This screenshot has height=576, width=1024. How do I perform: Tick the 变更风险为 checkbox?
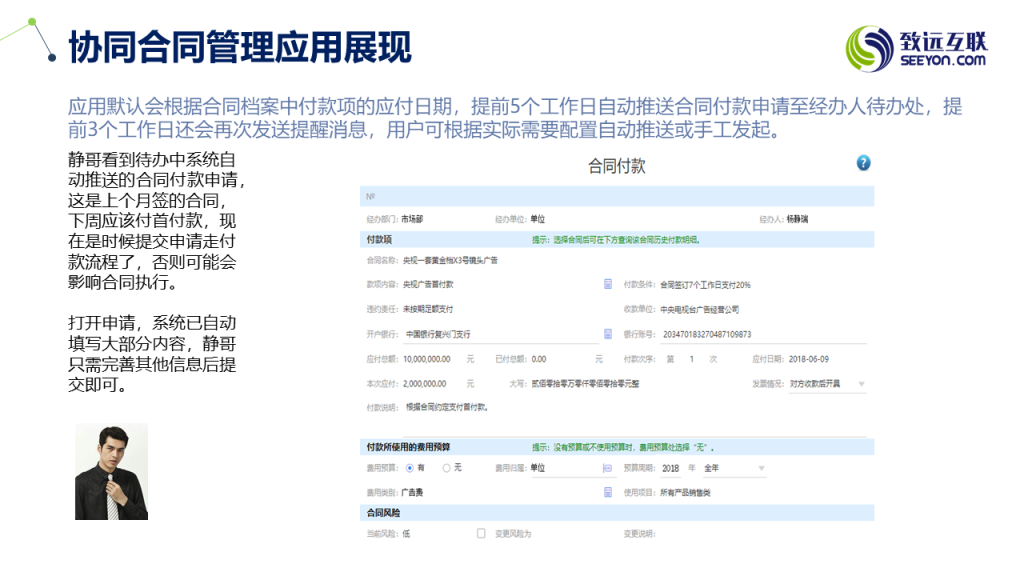click(x=481, y=534)
